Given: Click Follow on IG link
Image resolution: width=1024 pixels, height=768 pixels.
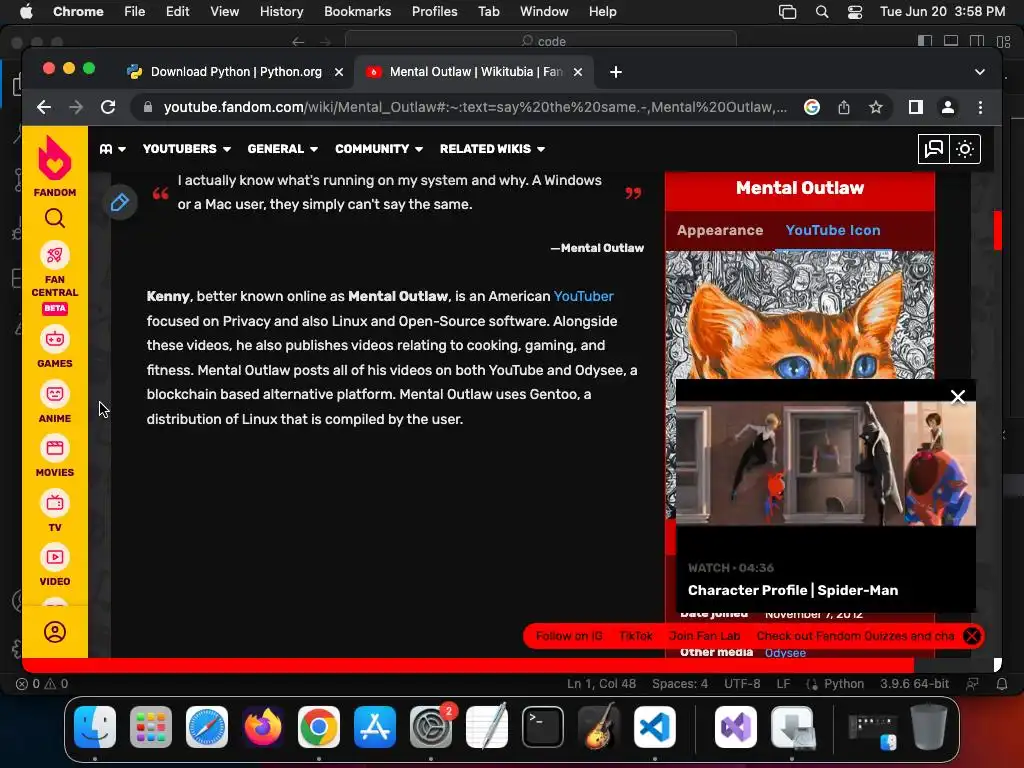Looking at the screenshot, I should 569,636.
